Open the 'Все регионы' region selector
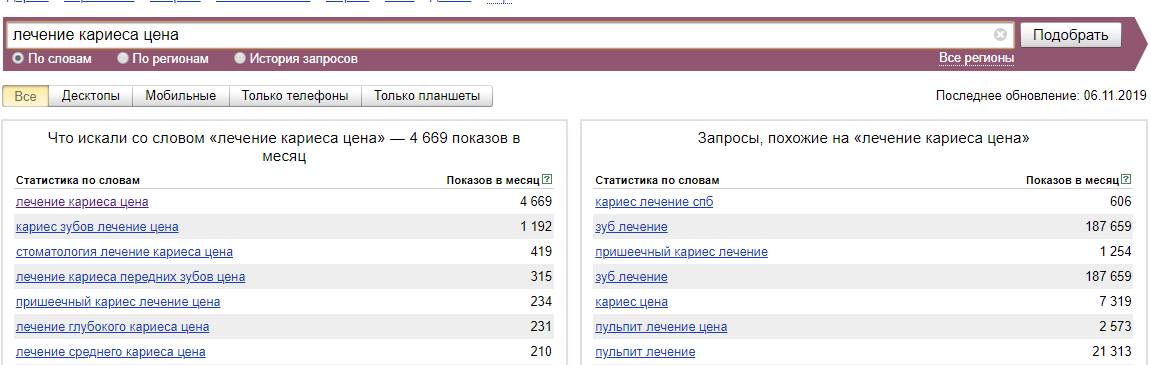 (976, 58)
